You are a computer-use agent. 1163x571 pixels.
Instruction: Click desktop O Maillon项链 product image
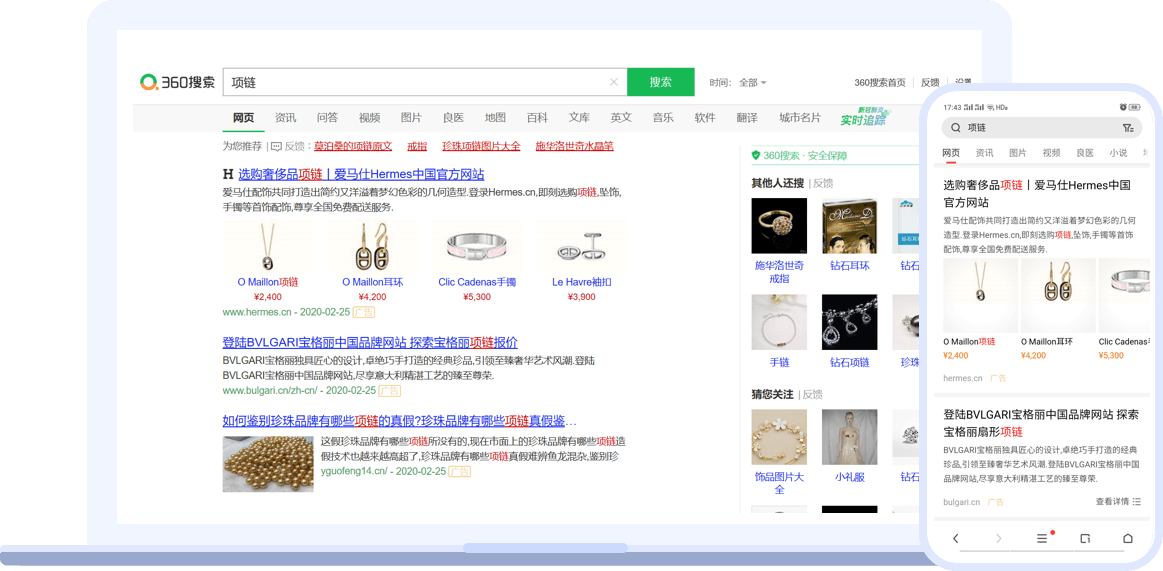[x=267, y=246]
